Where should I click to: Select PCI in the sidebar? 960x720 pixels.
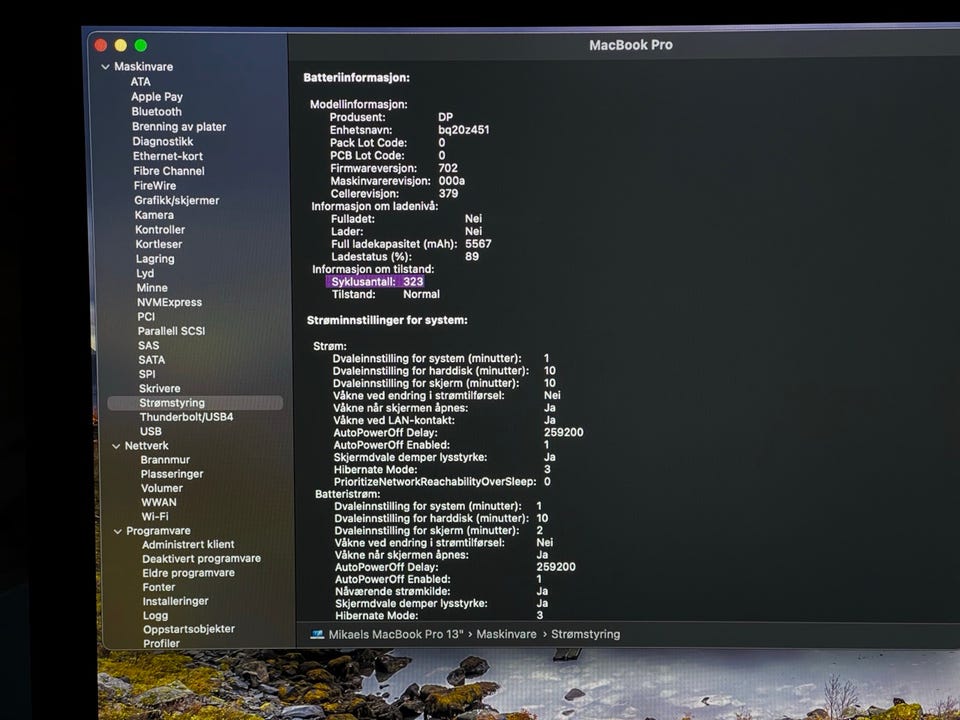click(146, 317)
